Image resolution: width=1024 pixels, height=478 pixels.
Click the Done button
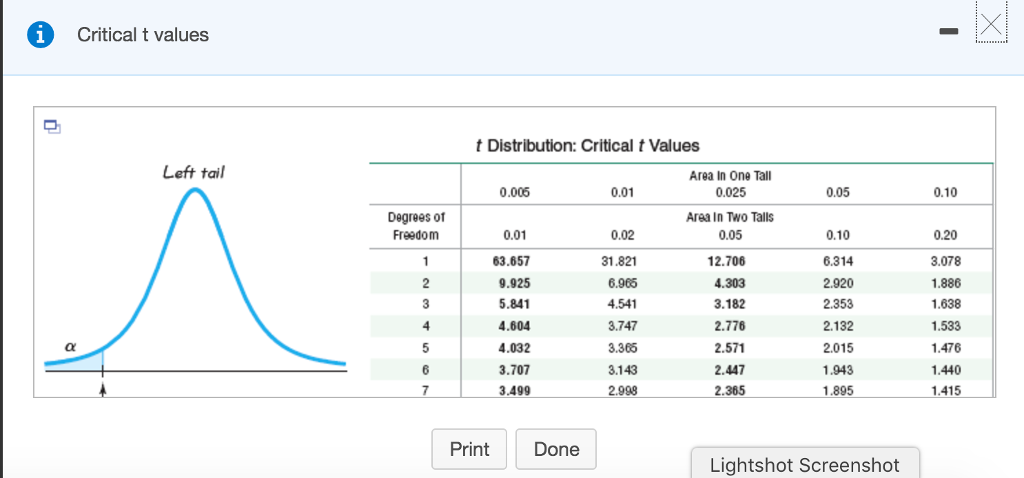(556, 449)
